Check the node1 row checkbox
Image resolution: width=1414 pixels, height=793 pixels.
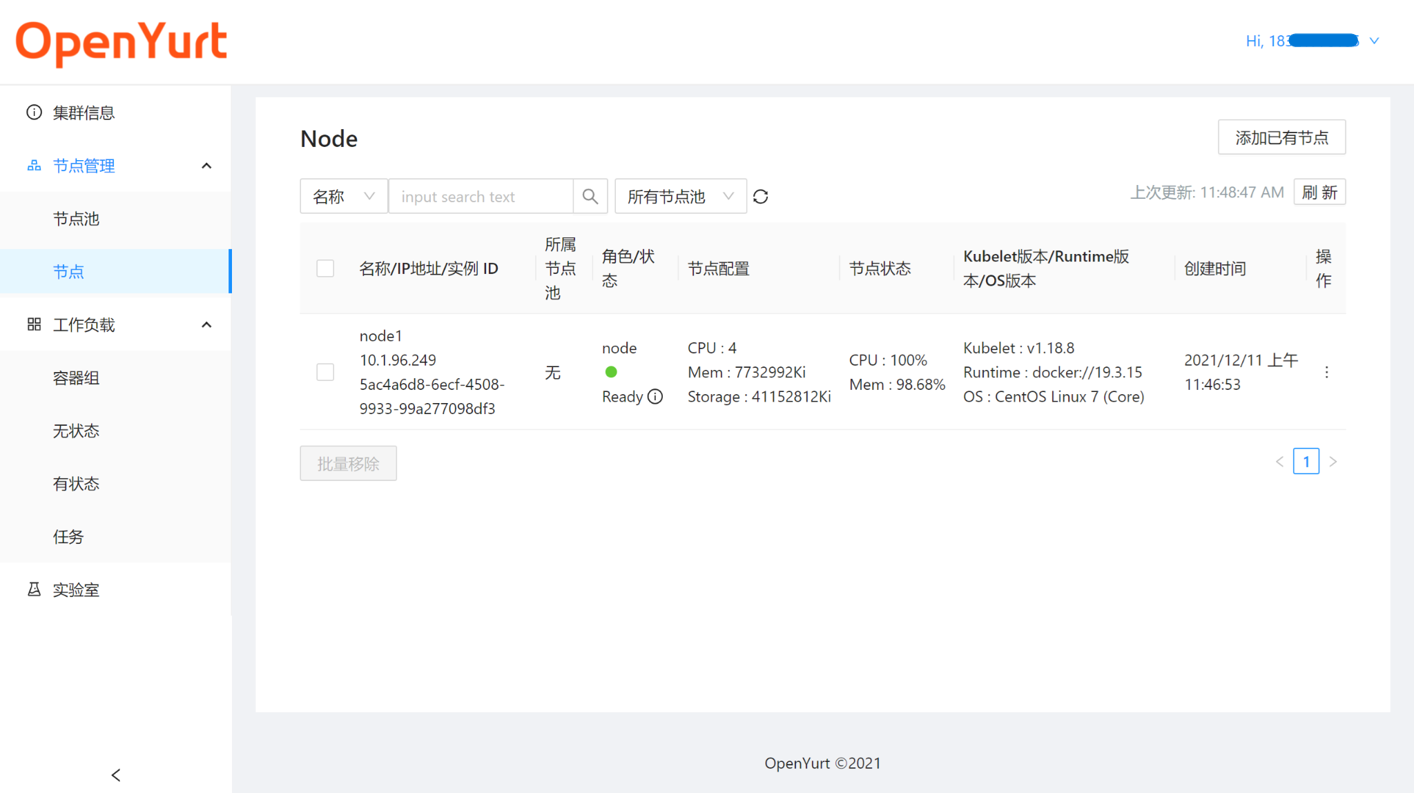tap(325, 372)
